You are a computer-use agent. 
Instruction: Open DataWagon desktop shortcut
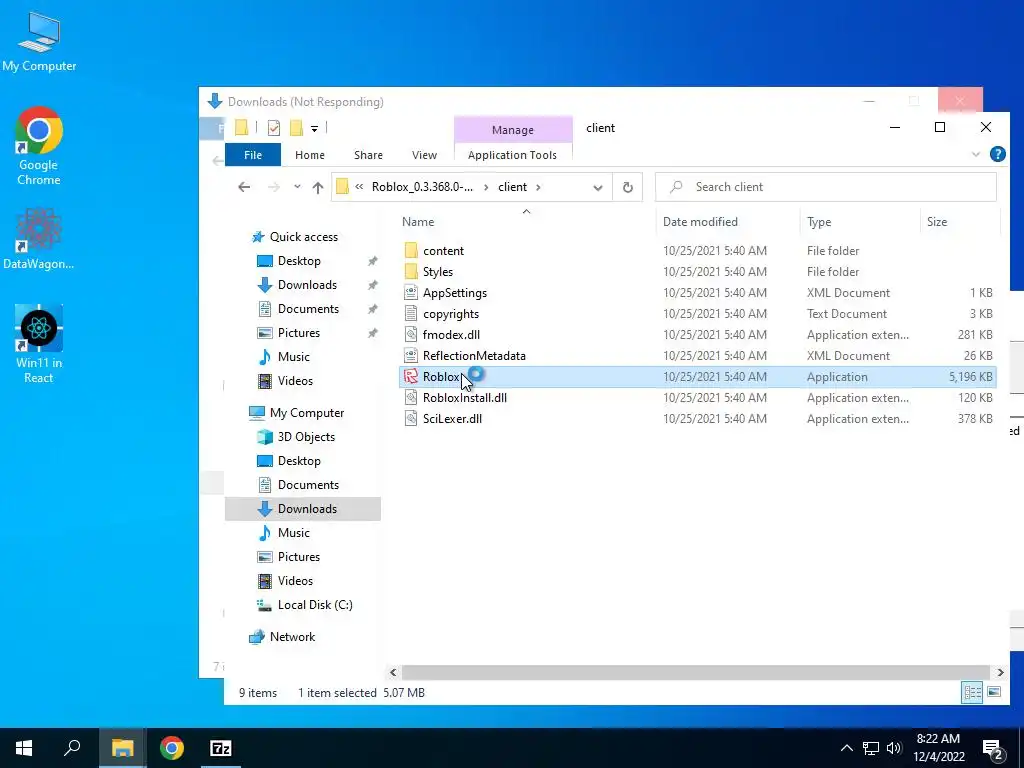[39, 238]
